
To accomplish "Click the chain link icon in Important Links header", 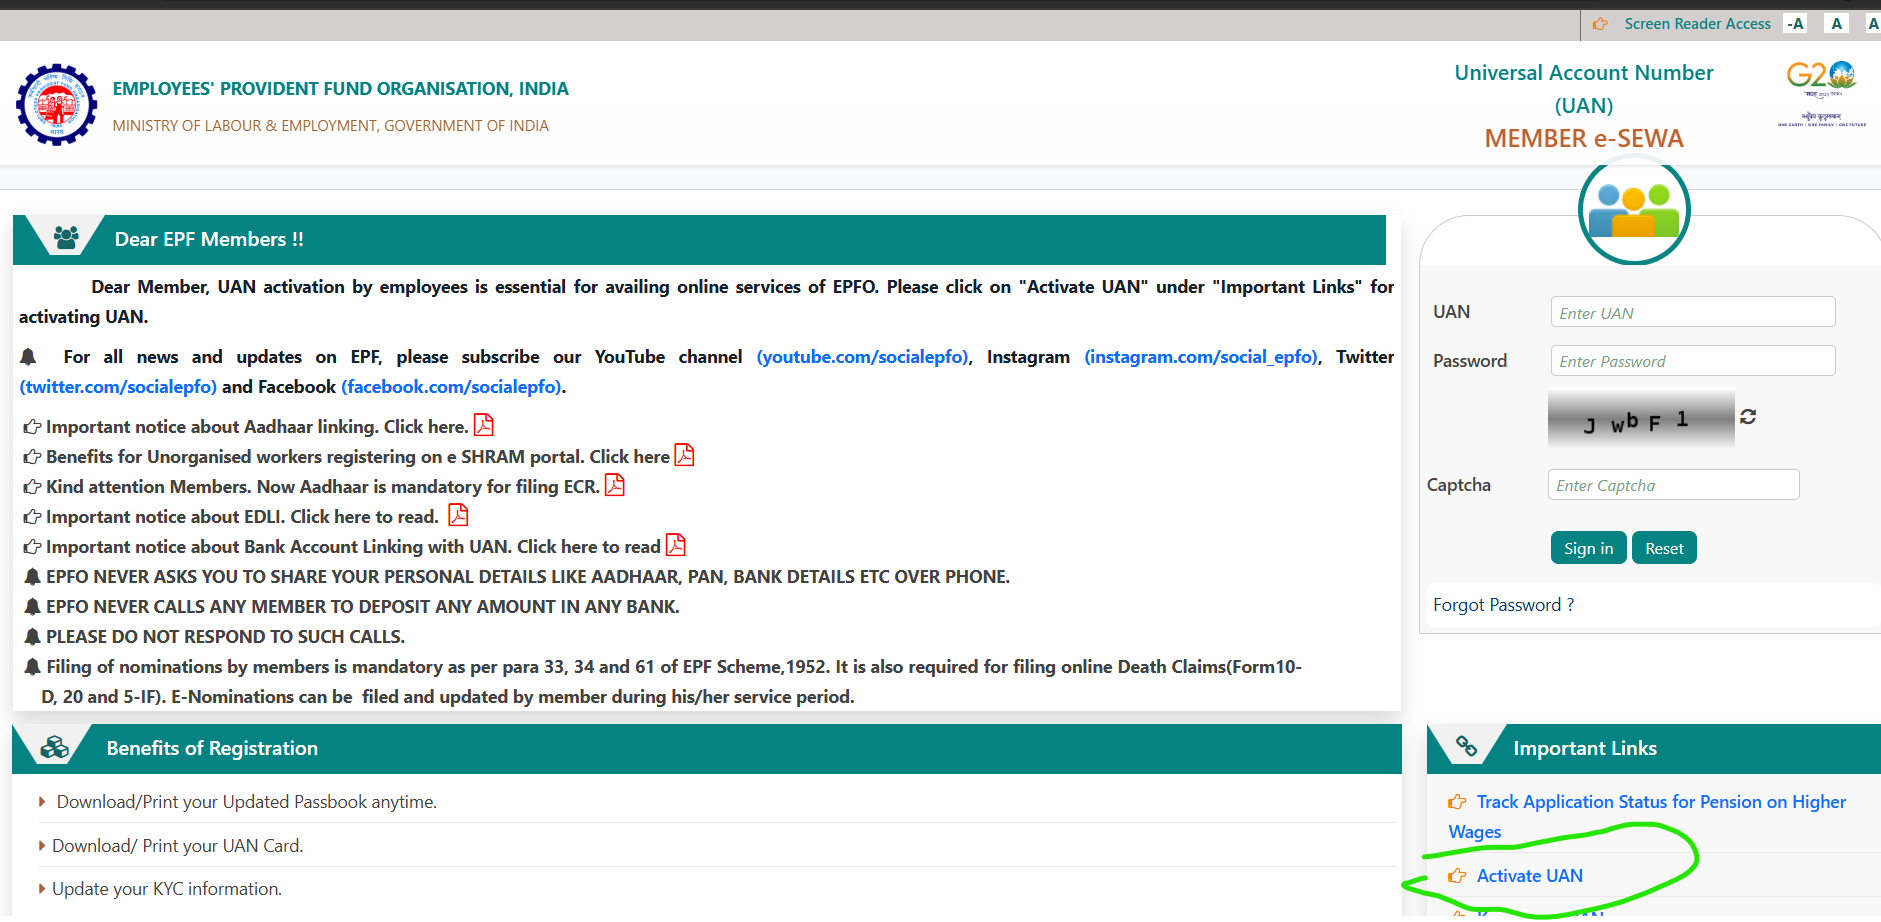I will pos(1467,746).
